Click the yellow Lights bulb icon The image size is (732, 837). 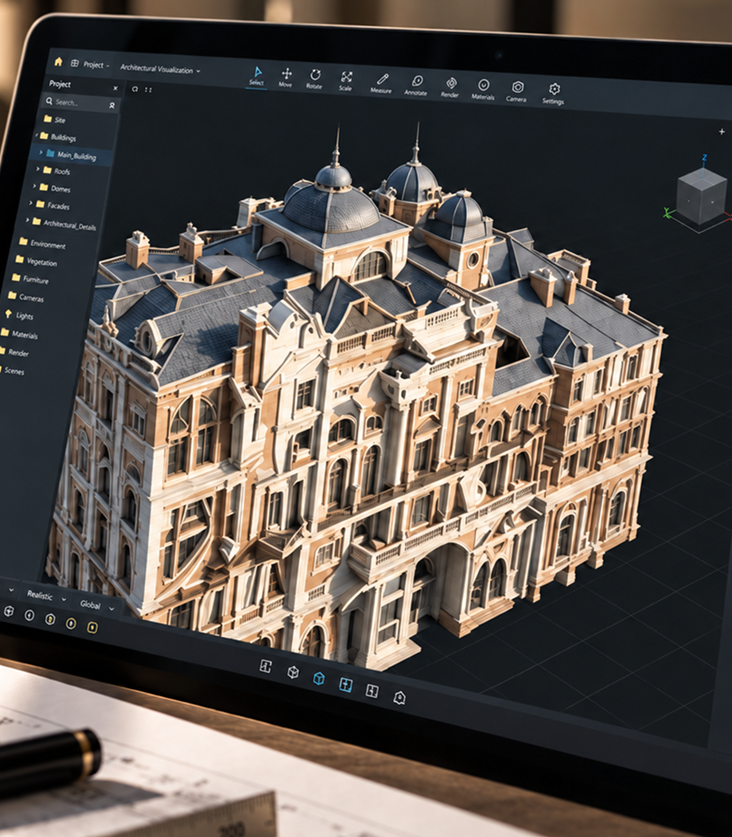pyautogui.click(x=8, y=314)
